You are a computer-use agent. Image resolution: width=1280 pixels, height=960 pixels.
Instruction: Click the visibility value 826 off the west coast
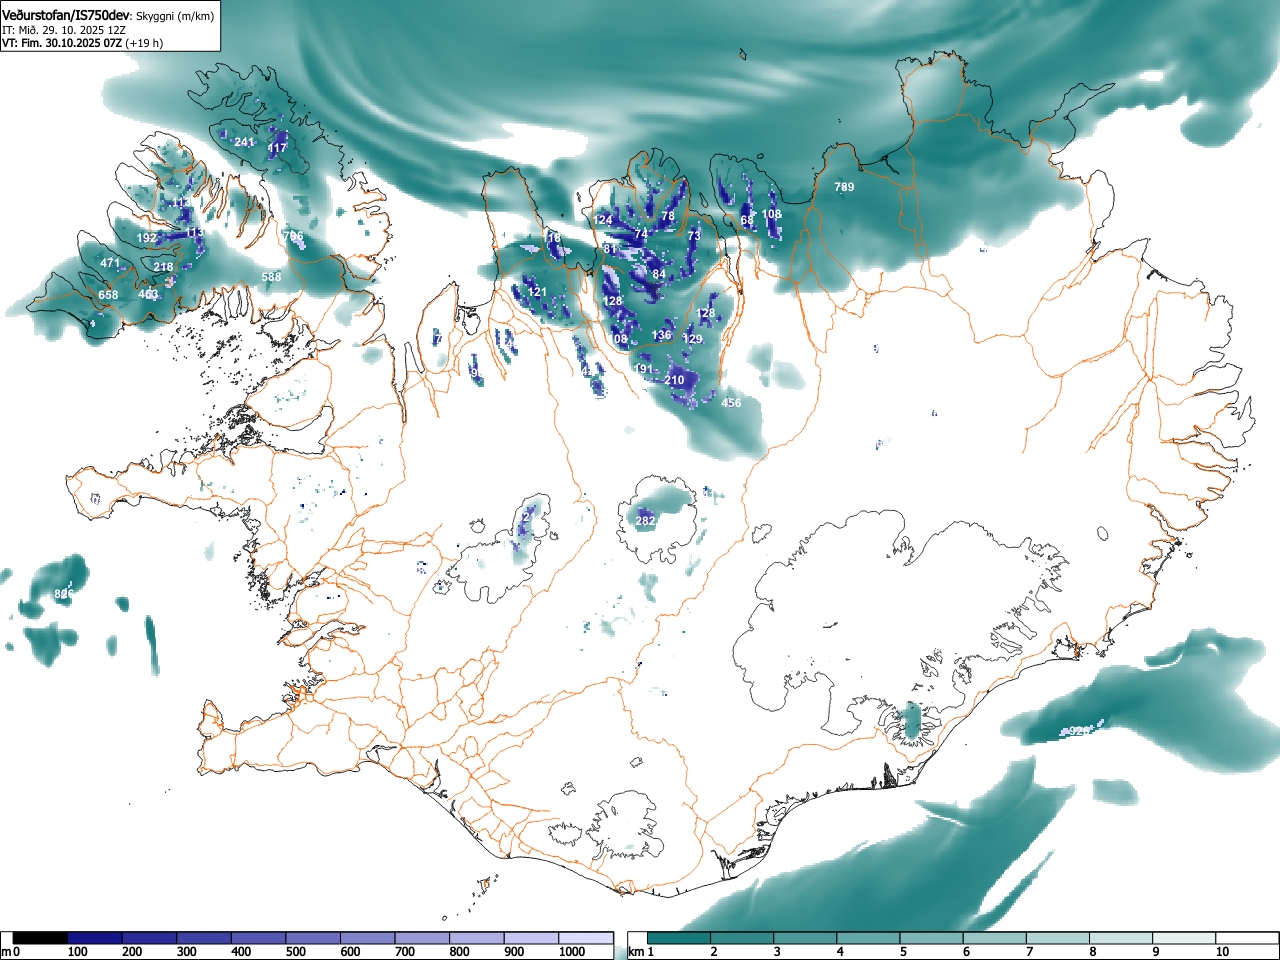[64, 594]
